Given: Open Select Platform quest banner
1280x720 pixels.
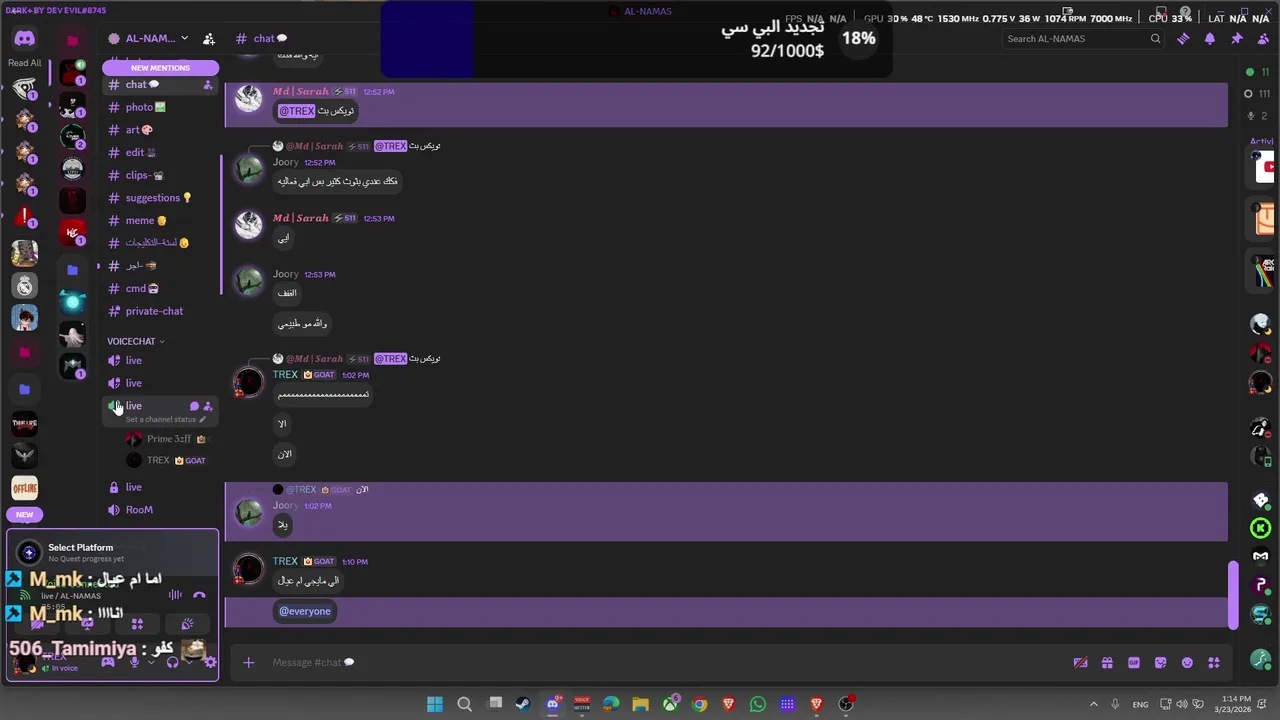Looking at the screenshot, I should pyautogui.click(x=112, y=552).
